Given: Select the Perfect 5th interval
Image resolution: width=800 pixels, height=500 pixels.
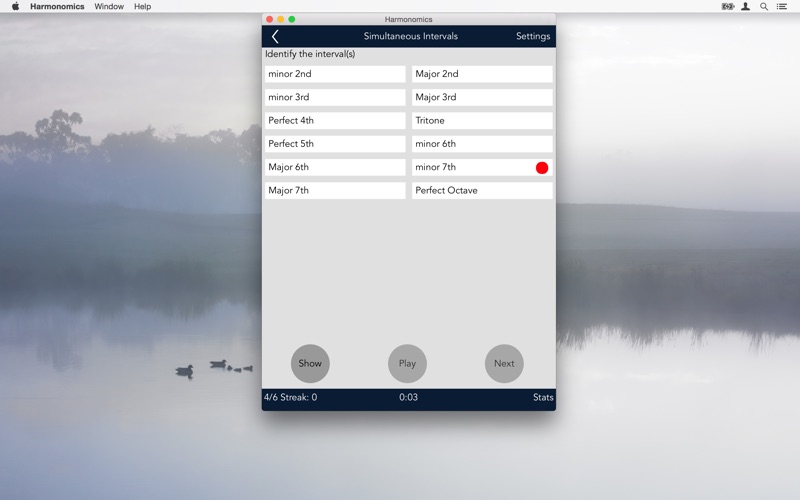Looking at the screenshot, I should [335, 144].
